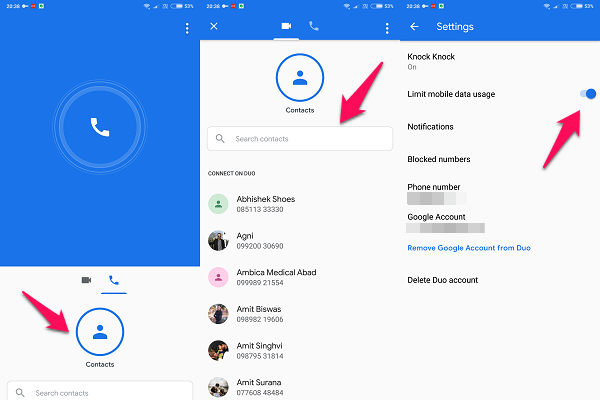
Task: Select voice call tab below blue screen
Action: click(114, 280)
